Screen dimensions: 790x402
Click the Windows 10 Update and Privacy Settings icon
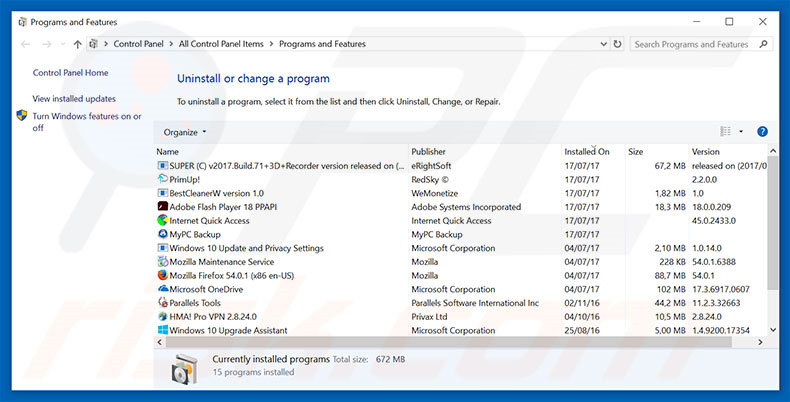162,248
